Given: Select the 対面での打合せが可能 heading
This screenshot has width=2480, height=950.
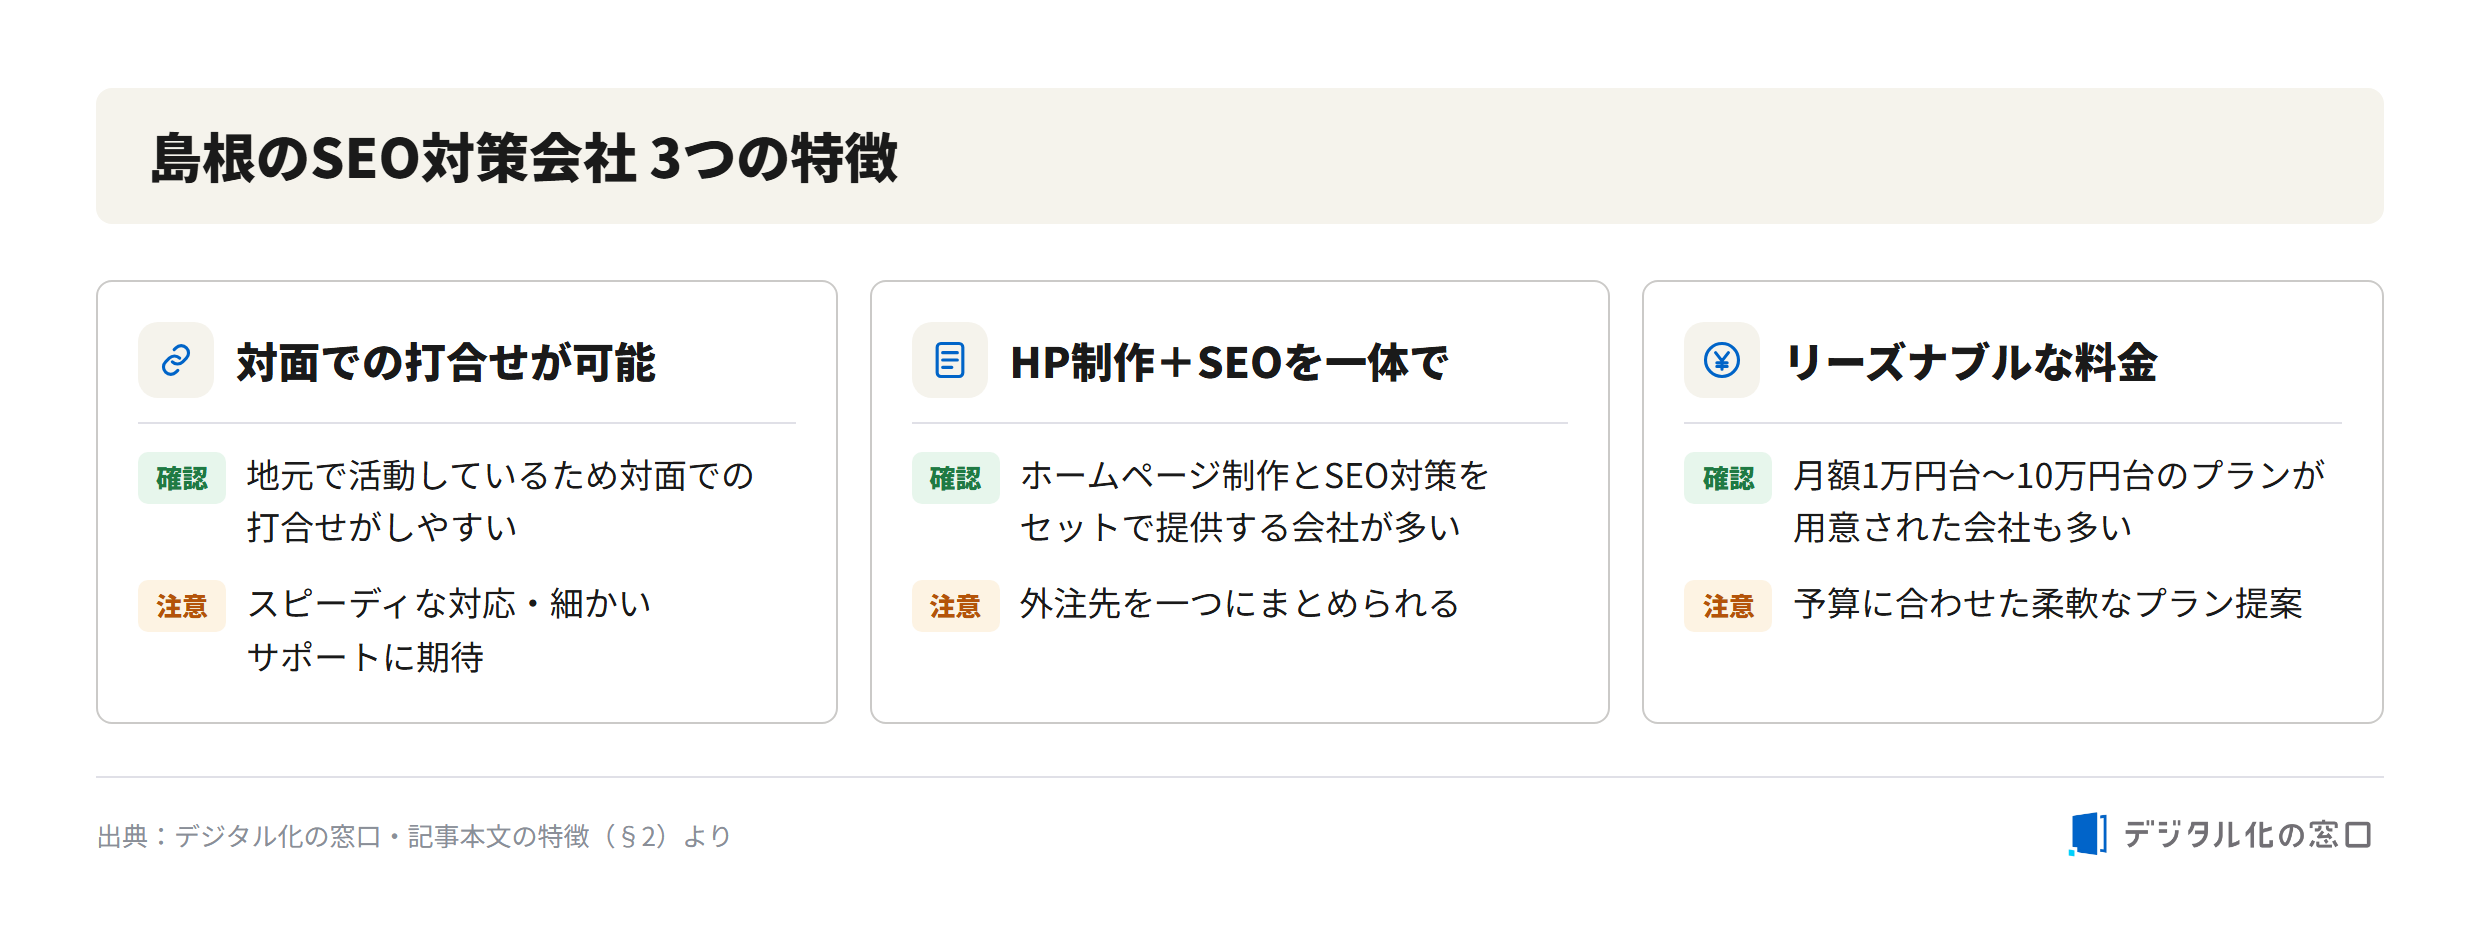Looking at the screenshot, I should point(446,362).
